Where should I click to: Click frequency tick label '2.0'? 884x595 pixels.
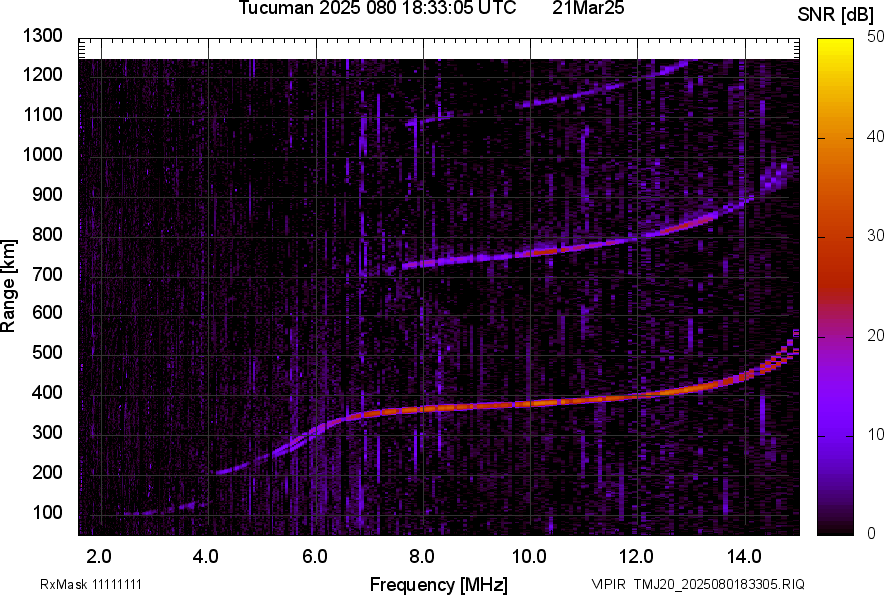[99, 557]
